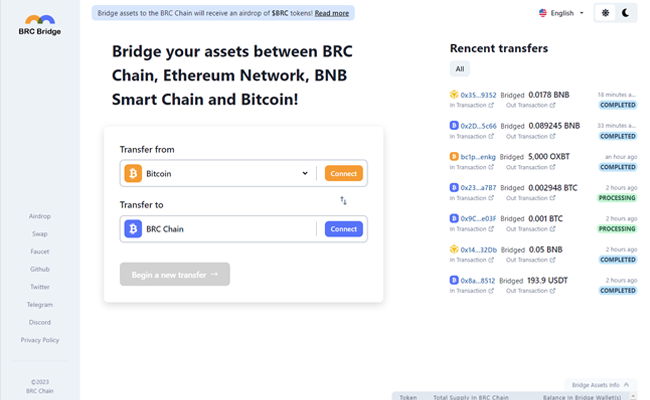The image size is (650, 400).
Task: Click the orange Connect button
Action: coord(344,173)
